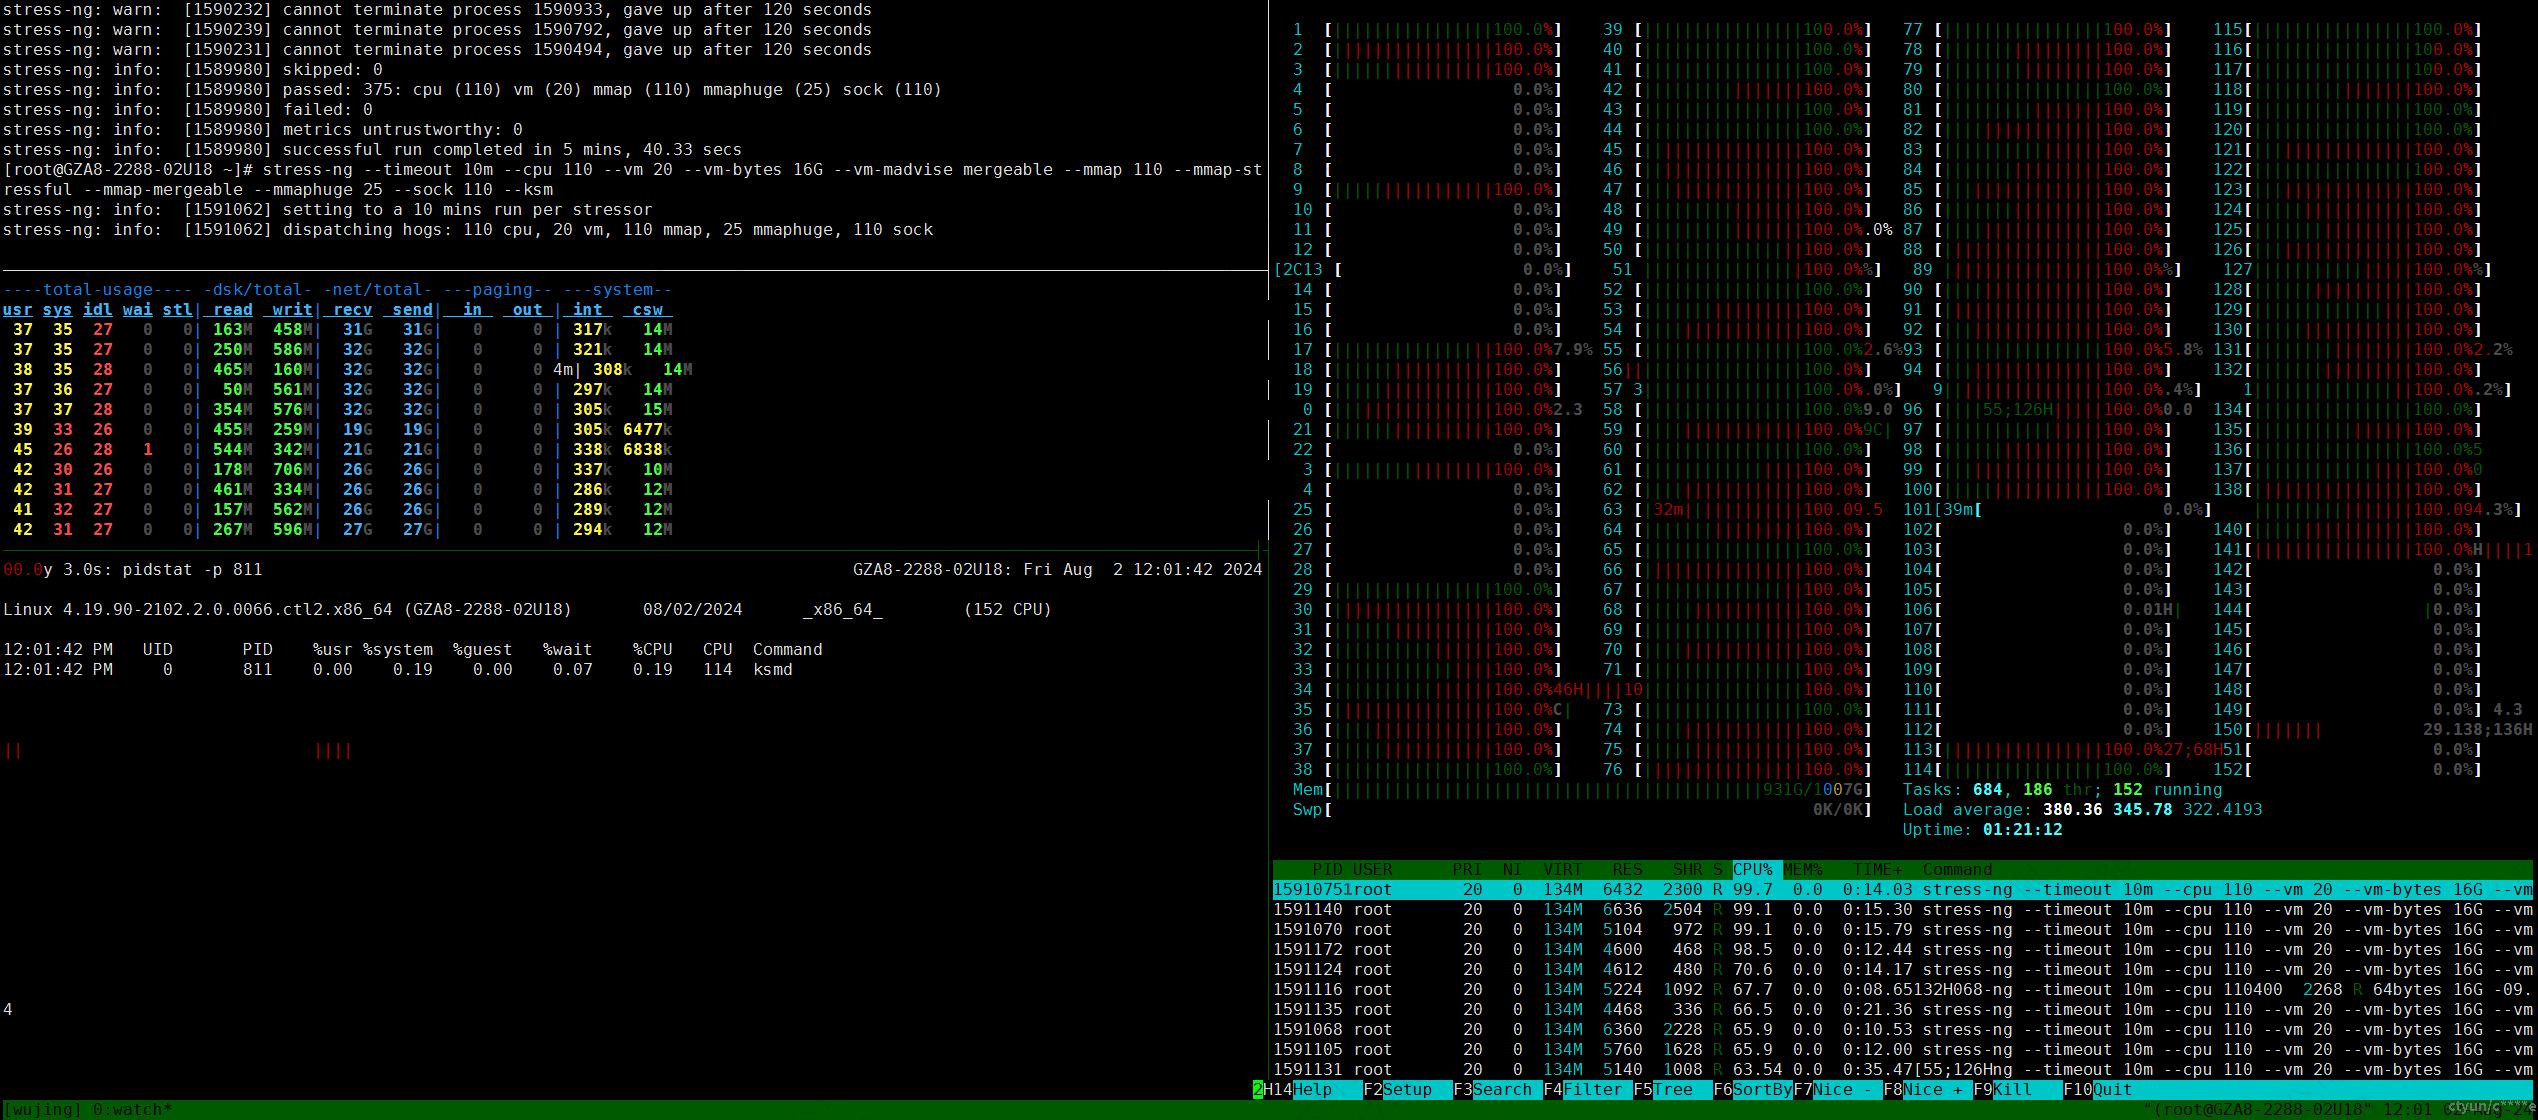2538x1120 pixels.
Task: Select process row with PID 1591135
Action: [1902, 1010]
